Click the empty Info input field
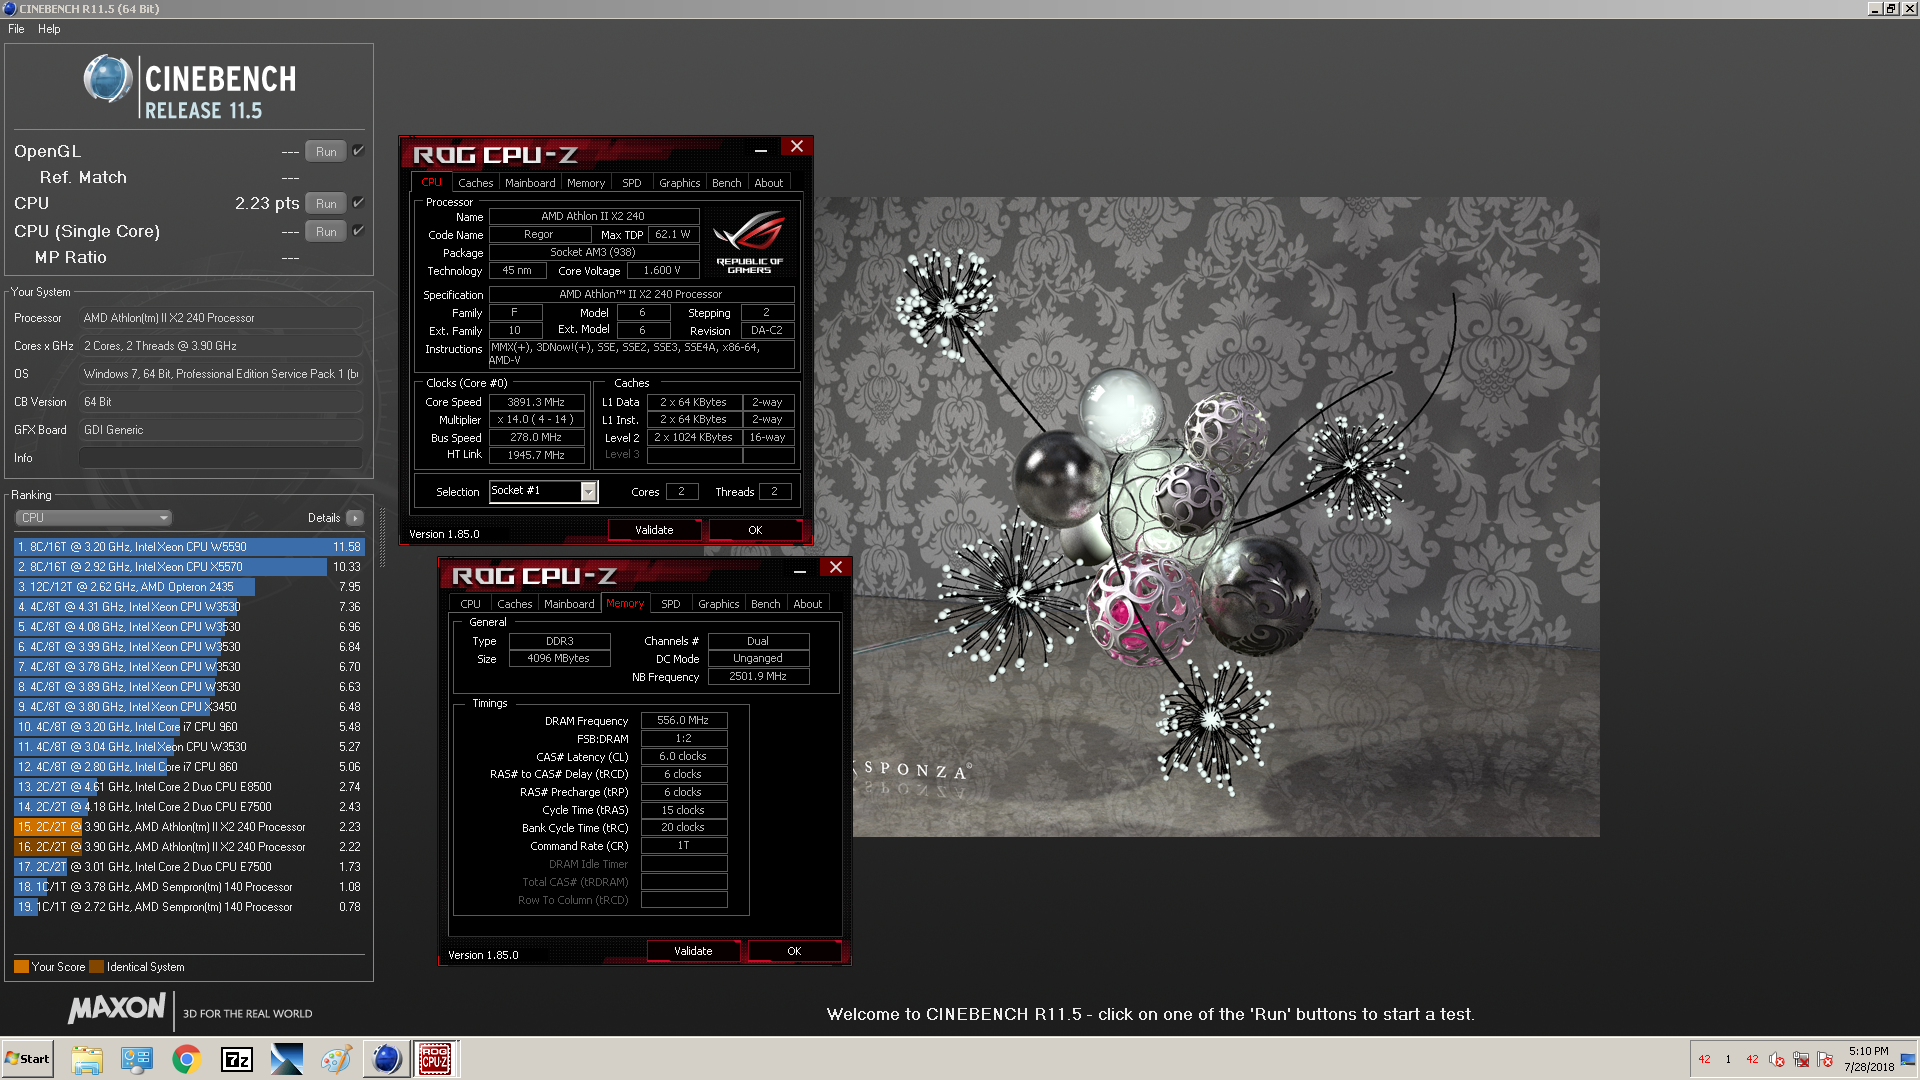 point(221,458)
